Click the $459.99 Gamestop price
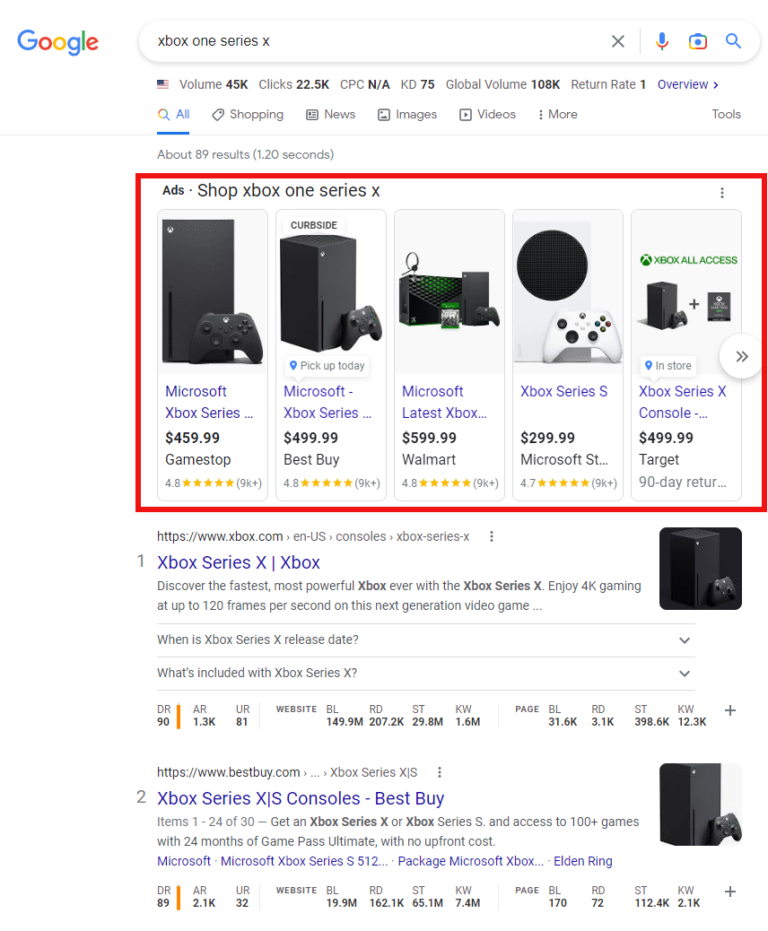The height and width of the screenshot is (931, 768). pos(192,438)
